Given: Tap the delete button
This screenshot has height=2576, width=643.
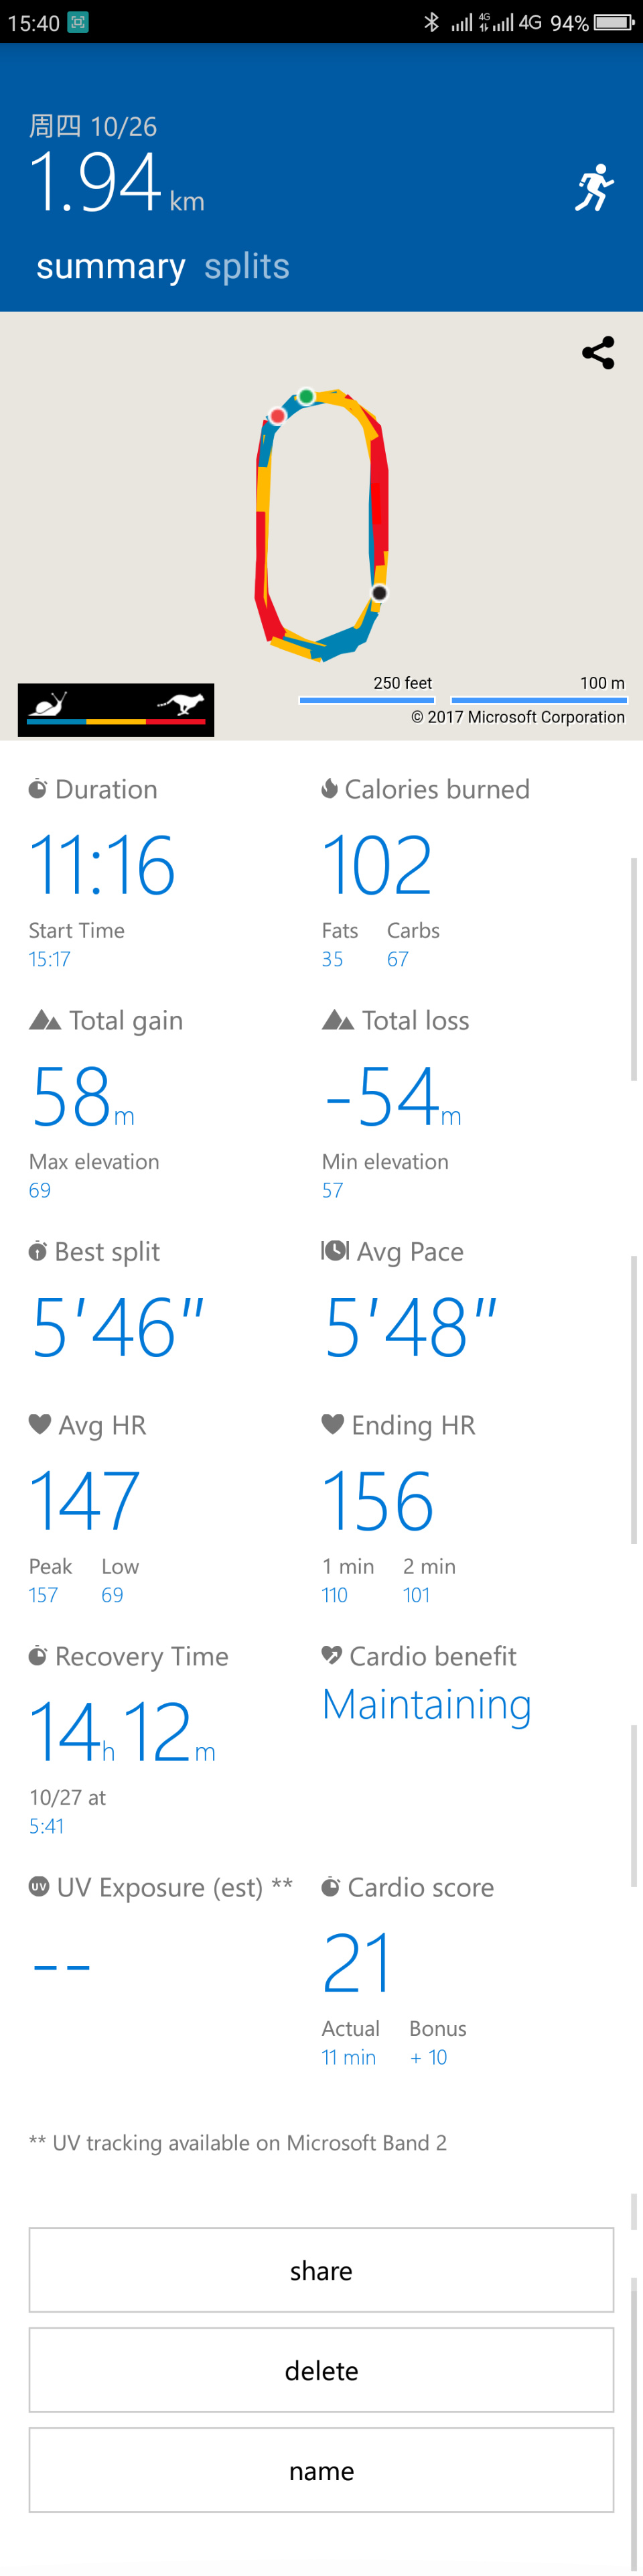Looking at the screenshot, I should (x=321, y=2370).
